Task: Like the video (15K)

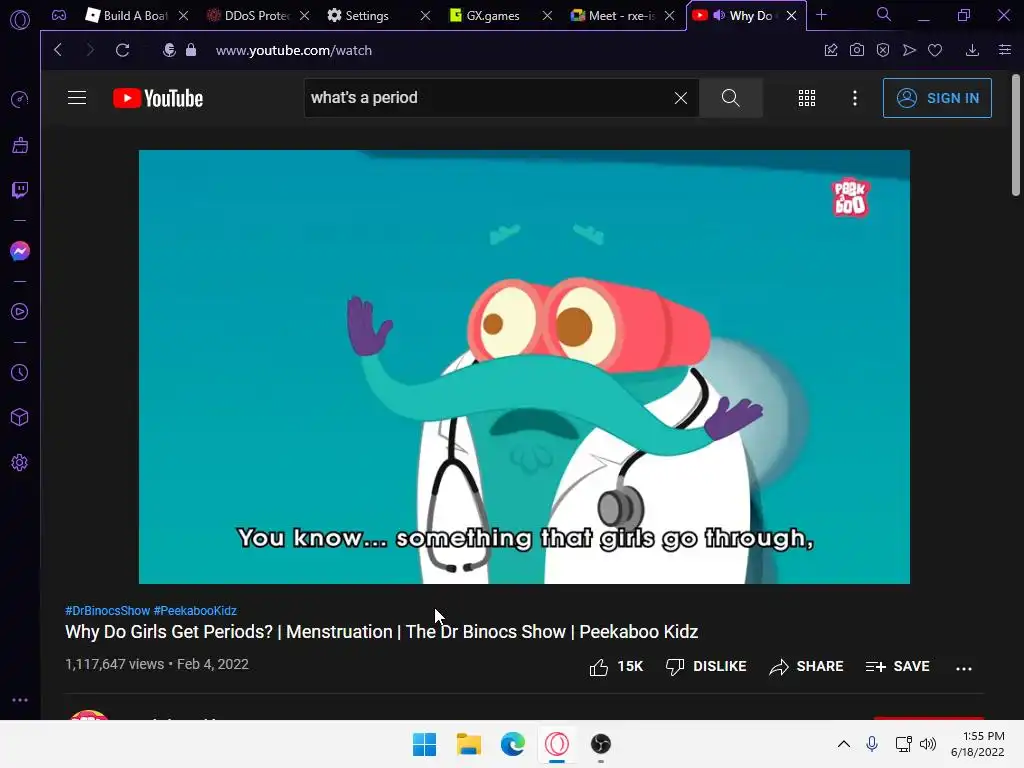Action: (616, 667)
